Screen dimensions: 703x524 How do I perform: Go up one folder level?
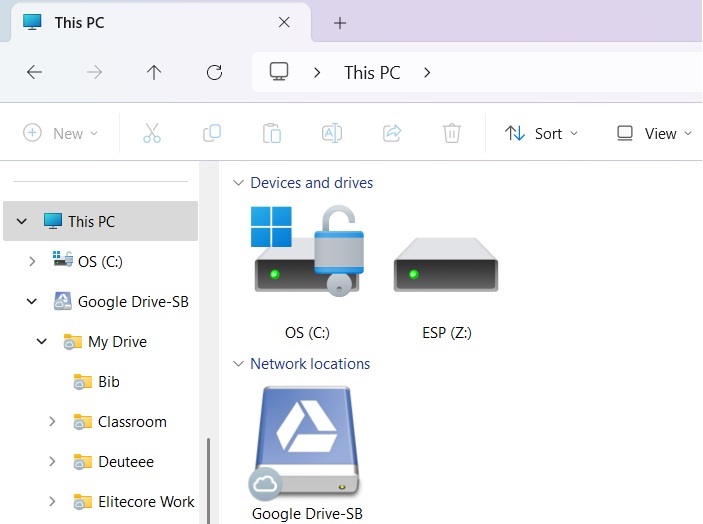[x=154, y=72]
